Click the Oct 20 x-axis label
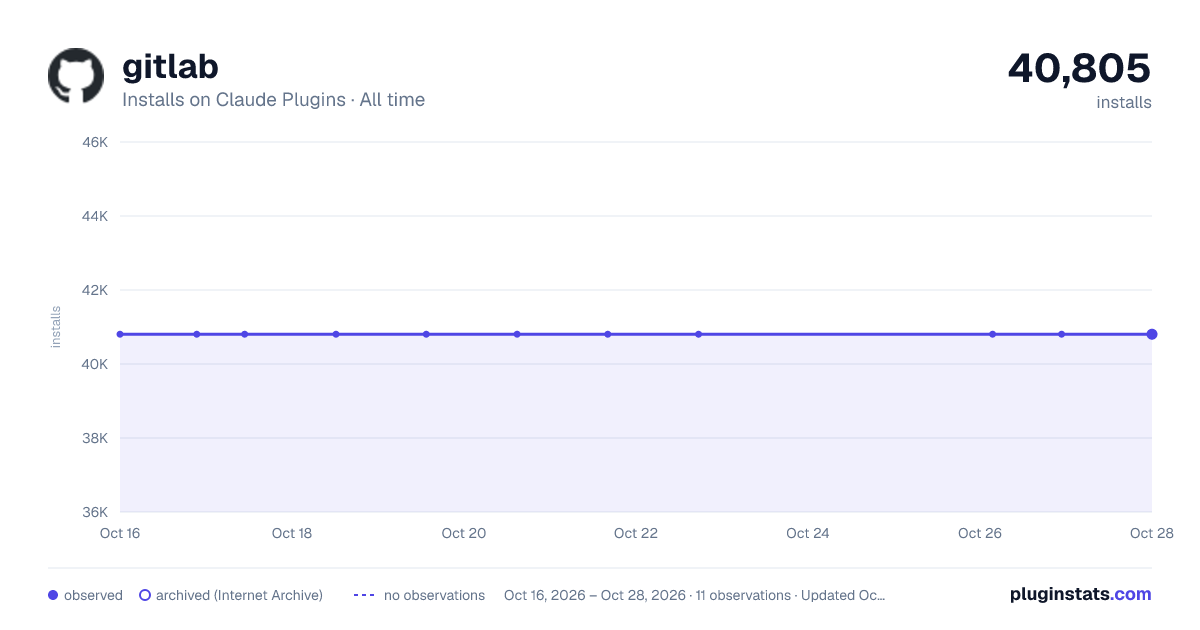Screen dimensions: 1200x630 pyautogui.click(x=464, y=533)
